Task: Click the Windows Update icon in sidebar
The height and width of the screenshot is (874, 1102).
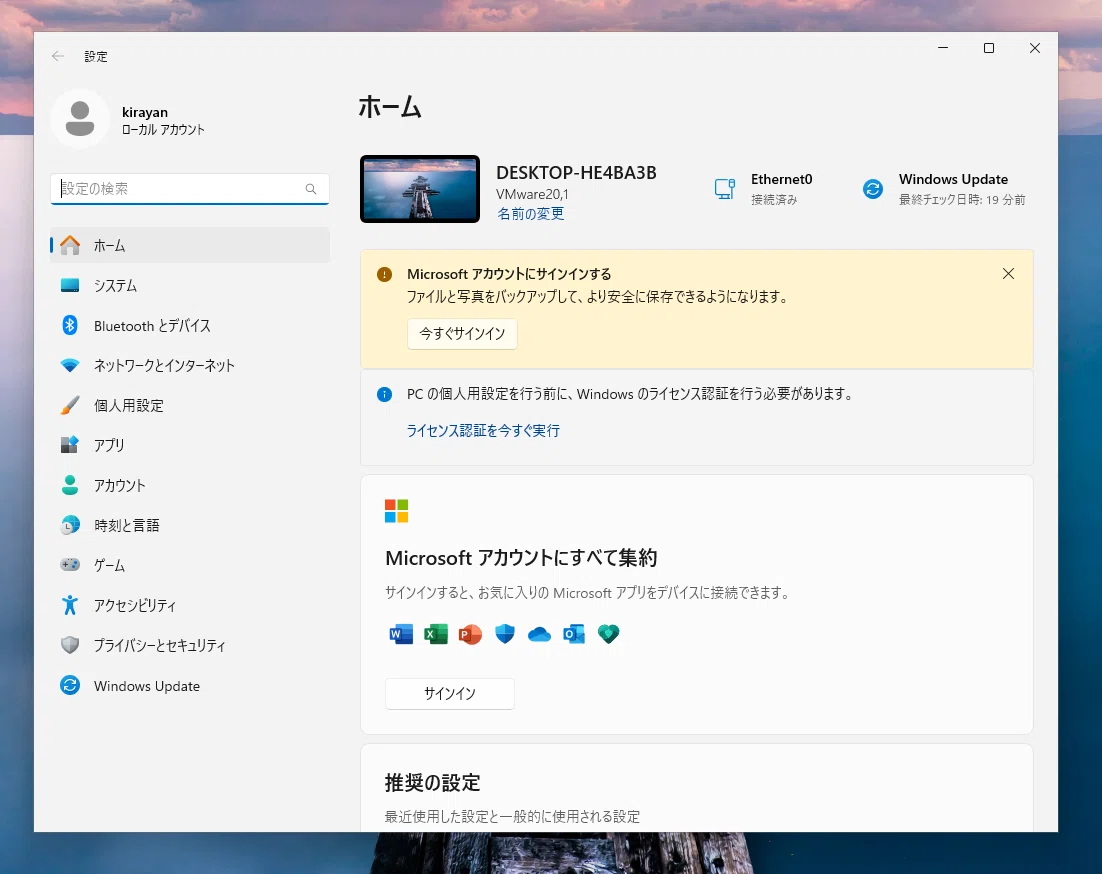Action: click(x=70, y=685)
